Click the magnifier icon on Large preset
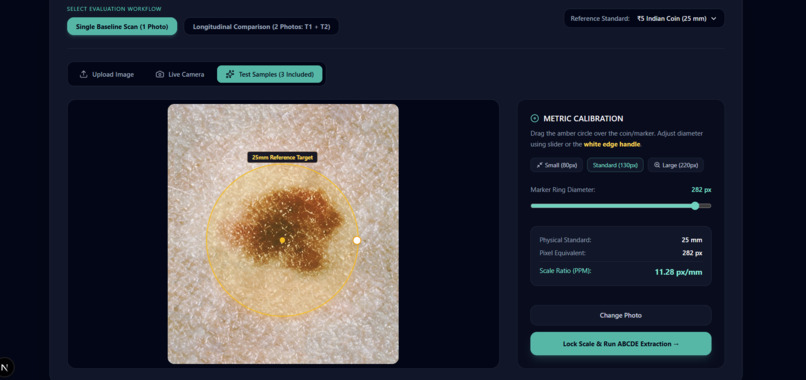This screenshot has width=806, height=380. tap(657, 165)
